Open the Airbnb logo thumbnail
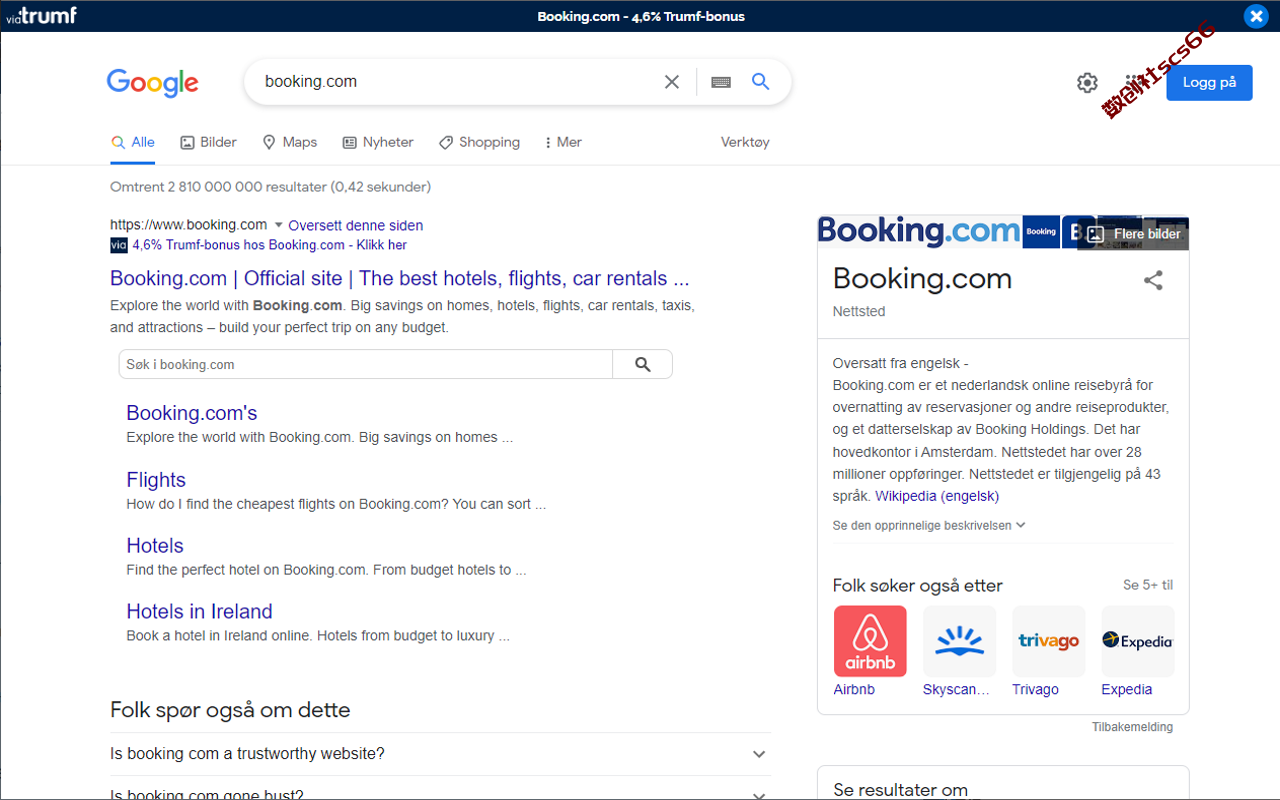 coord(870,641)
